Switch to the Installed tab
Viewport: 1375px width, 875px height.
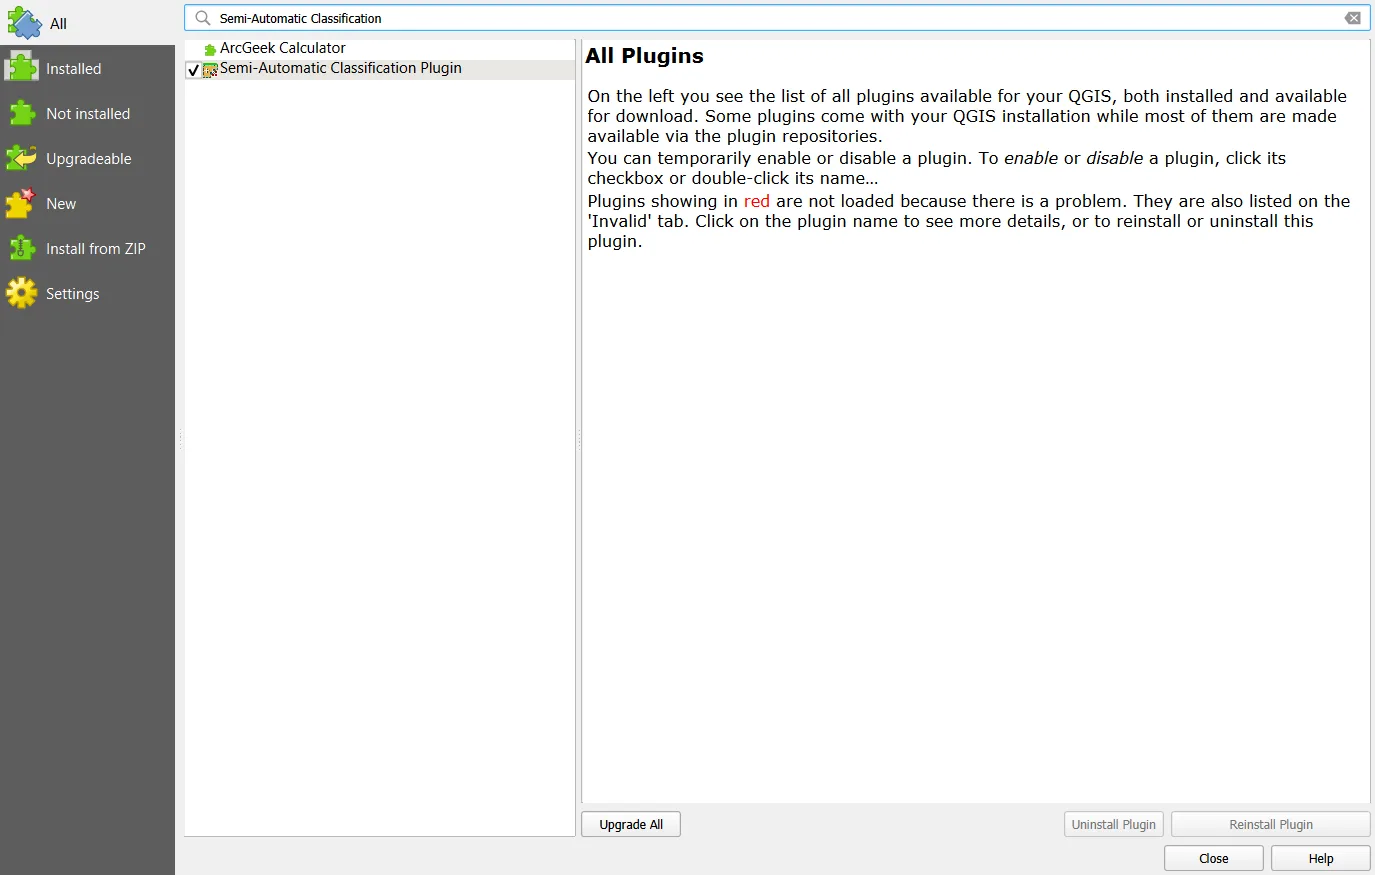click(x=87, y=68)
